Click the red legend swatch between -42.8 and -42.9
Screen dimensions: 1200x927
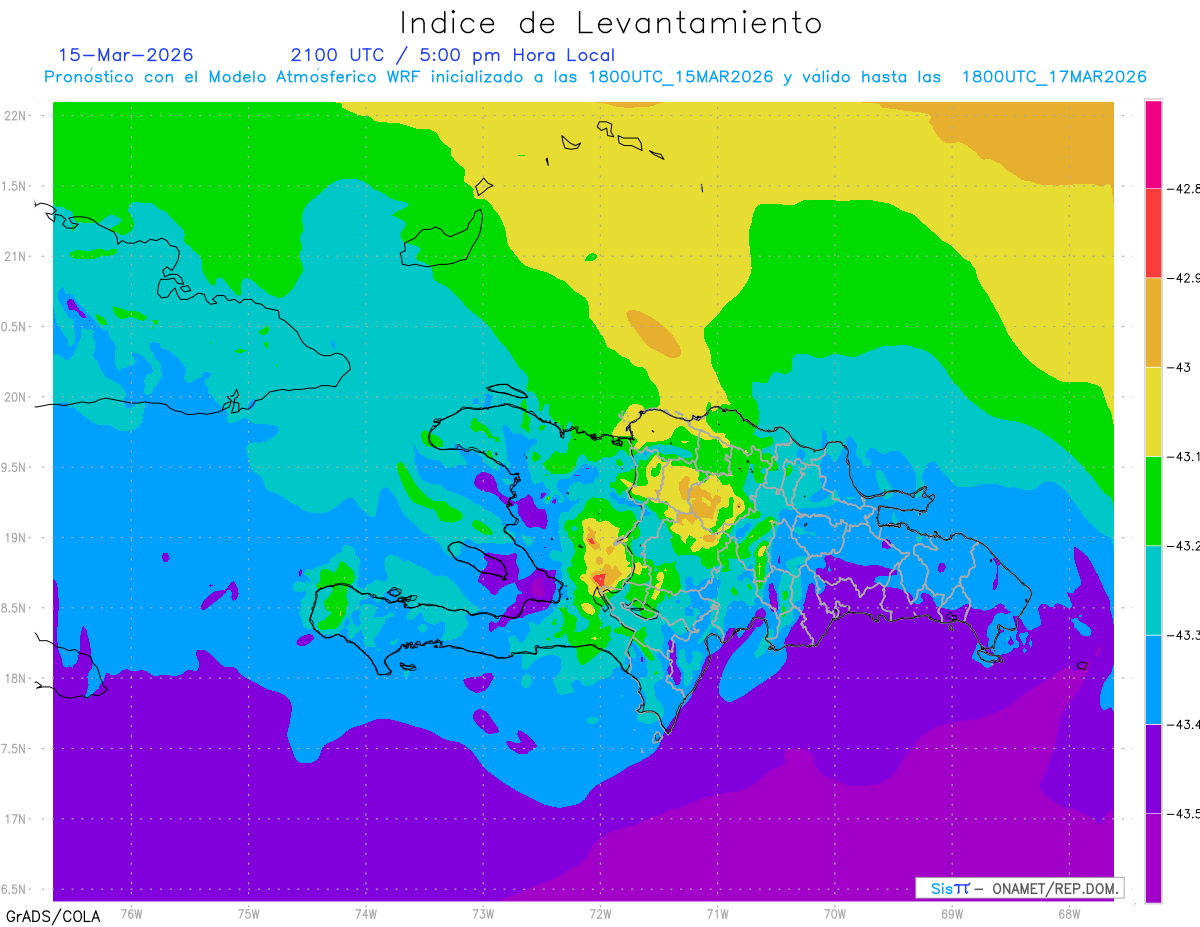pyautogui.click(x=1153, y=233)
